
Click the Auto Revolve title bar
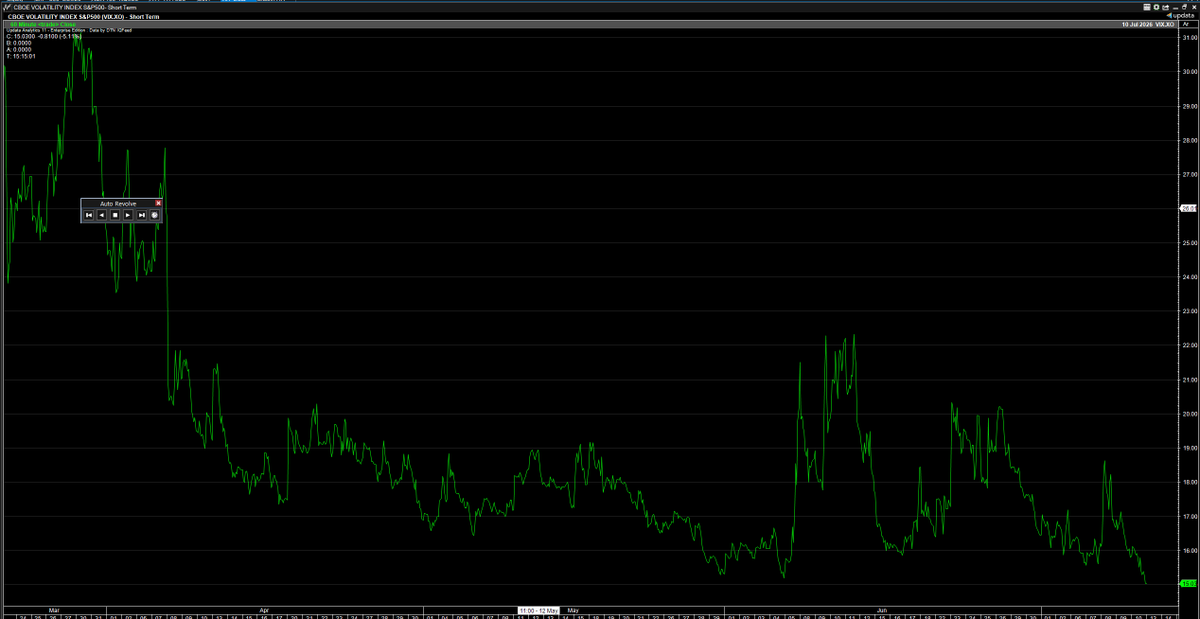click(118, 203)
